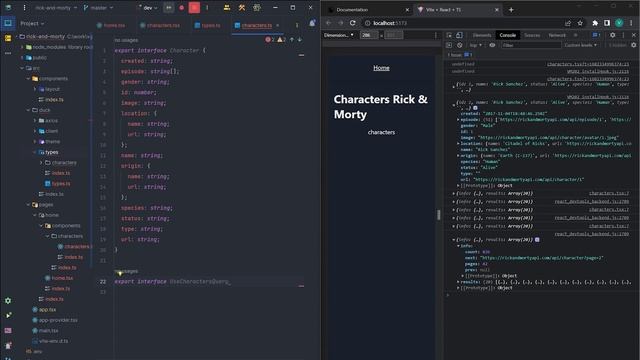This screenshot has height=360, width=640.
Task: Collapse the pages folder
Action: click(x=29, y=204)
